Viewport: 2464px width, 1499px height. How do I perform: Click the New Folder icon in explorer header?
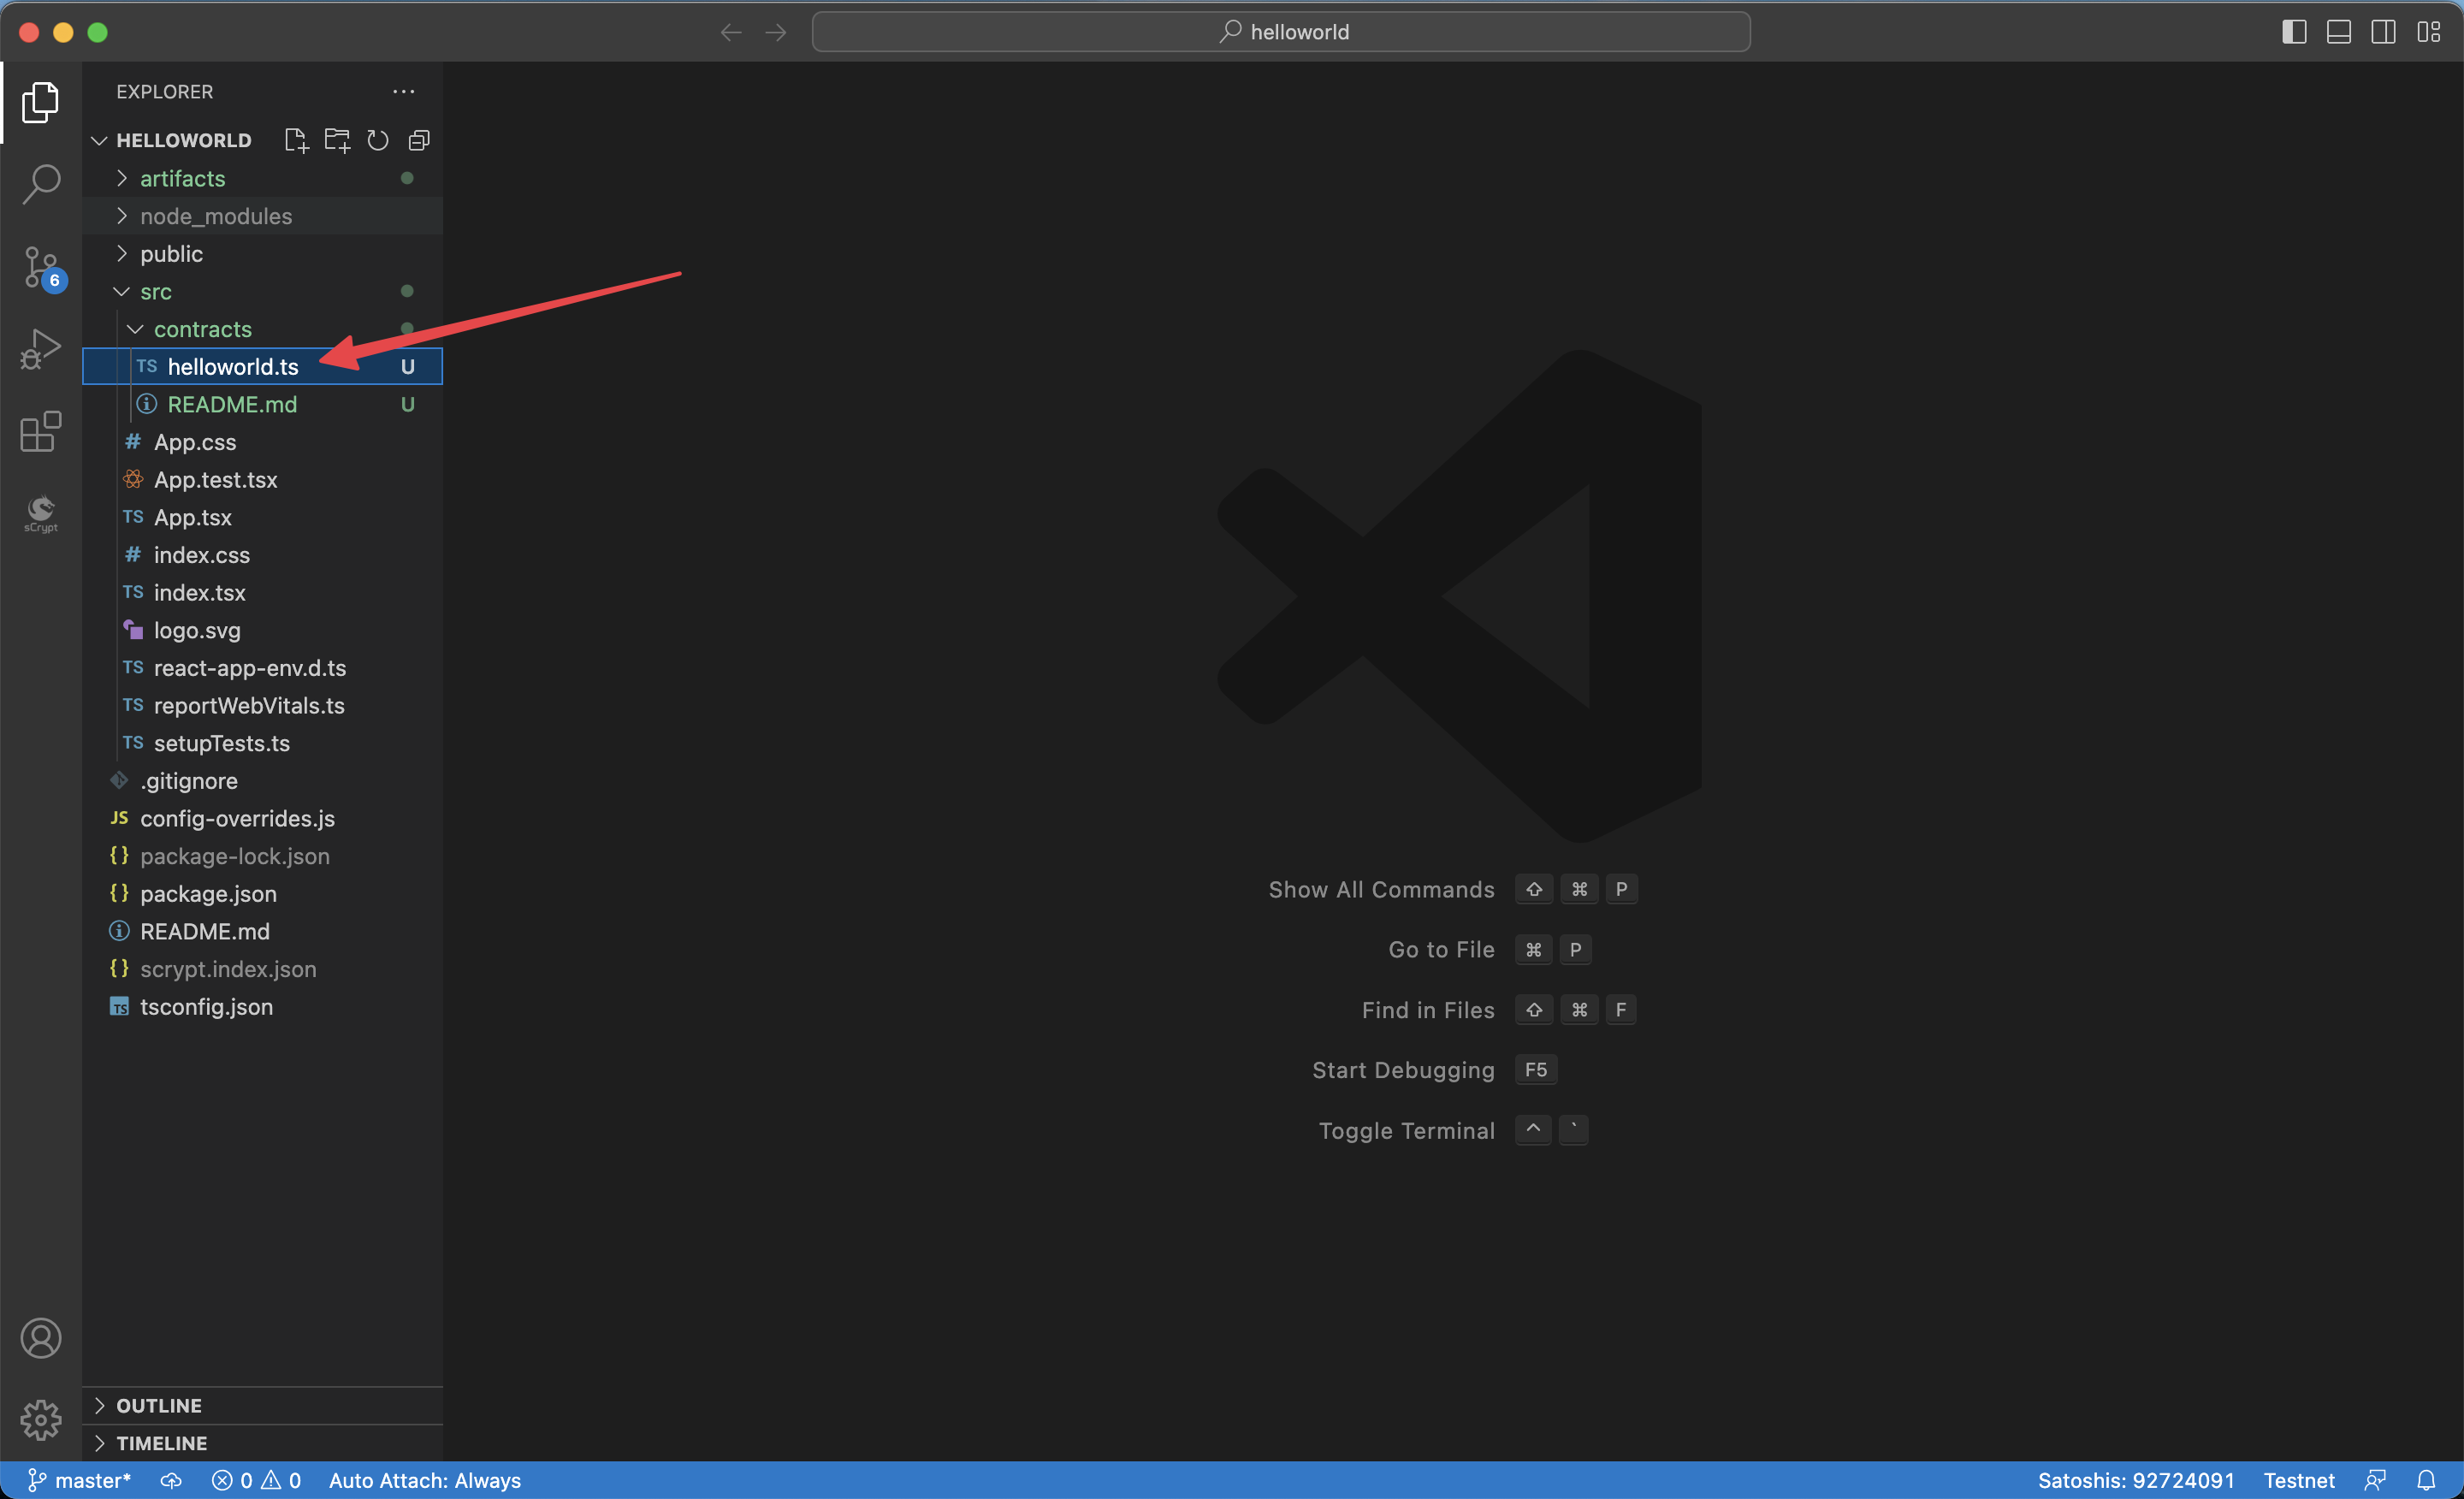pos(337,140)
